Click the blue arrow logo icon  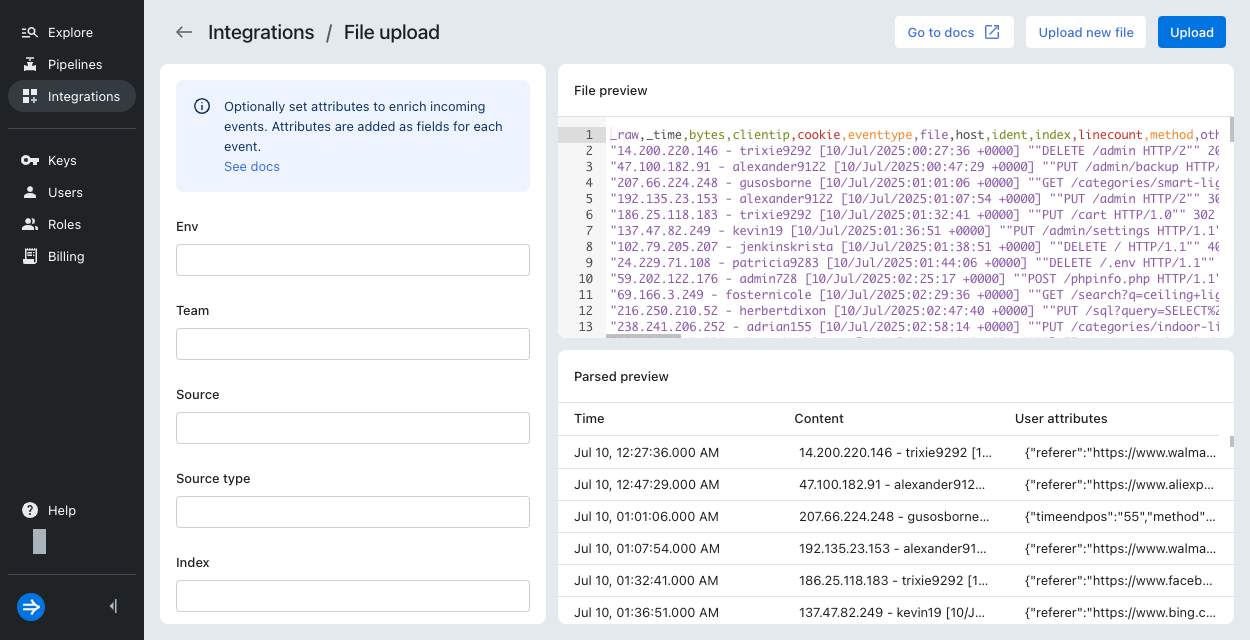point(31,606)
